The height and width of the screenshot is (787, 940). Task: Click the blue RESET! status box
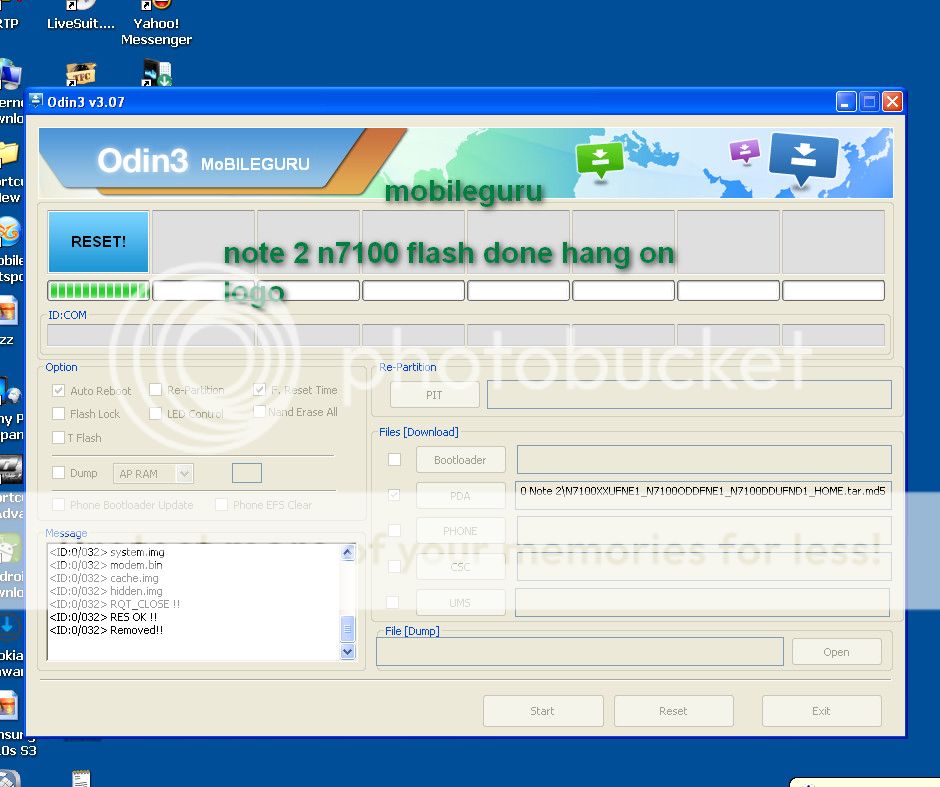[x=98, y=242]
